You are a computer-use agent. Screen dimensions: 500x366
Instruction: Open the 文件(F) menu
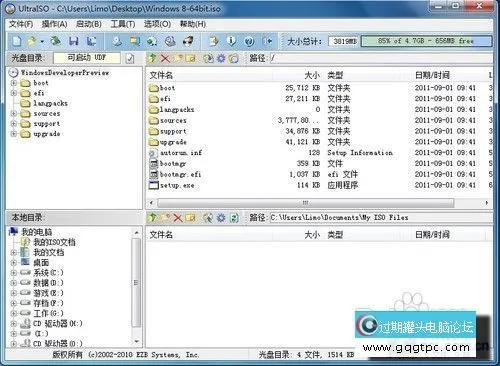point(21,24)
